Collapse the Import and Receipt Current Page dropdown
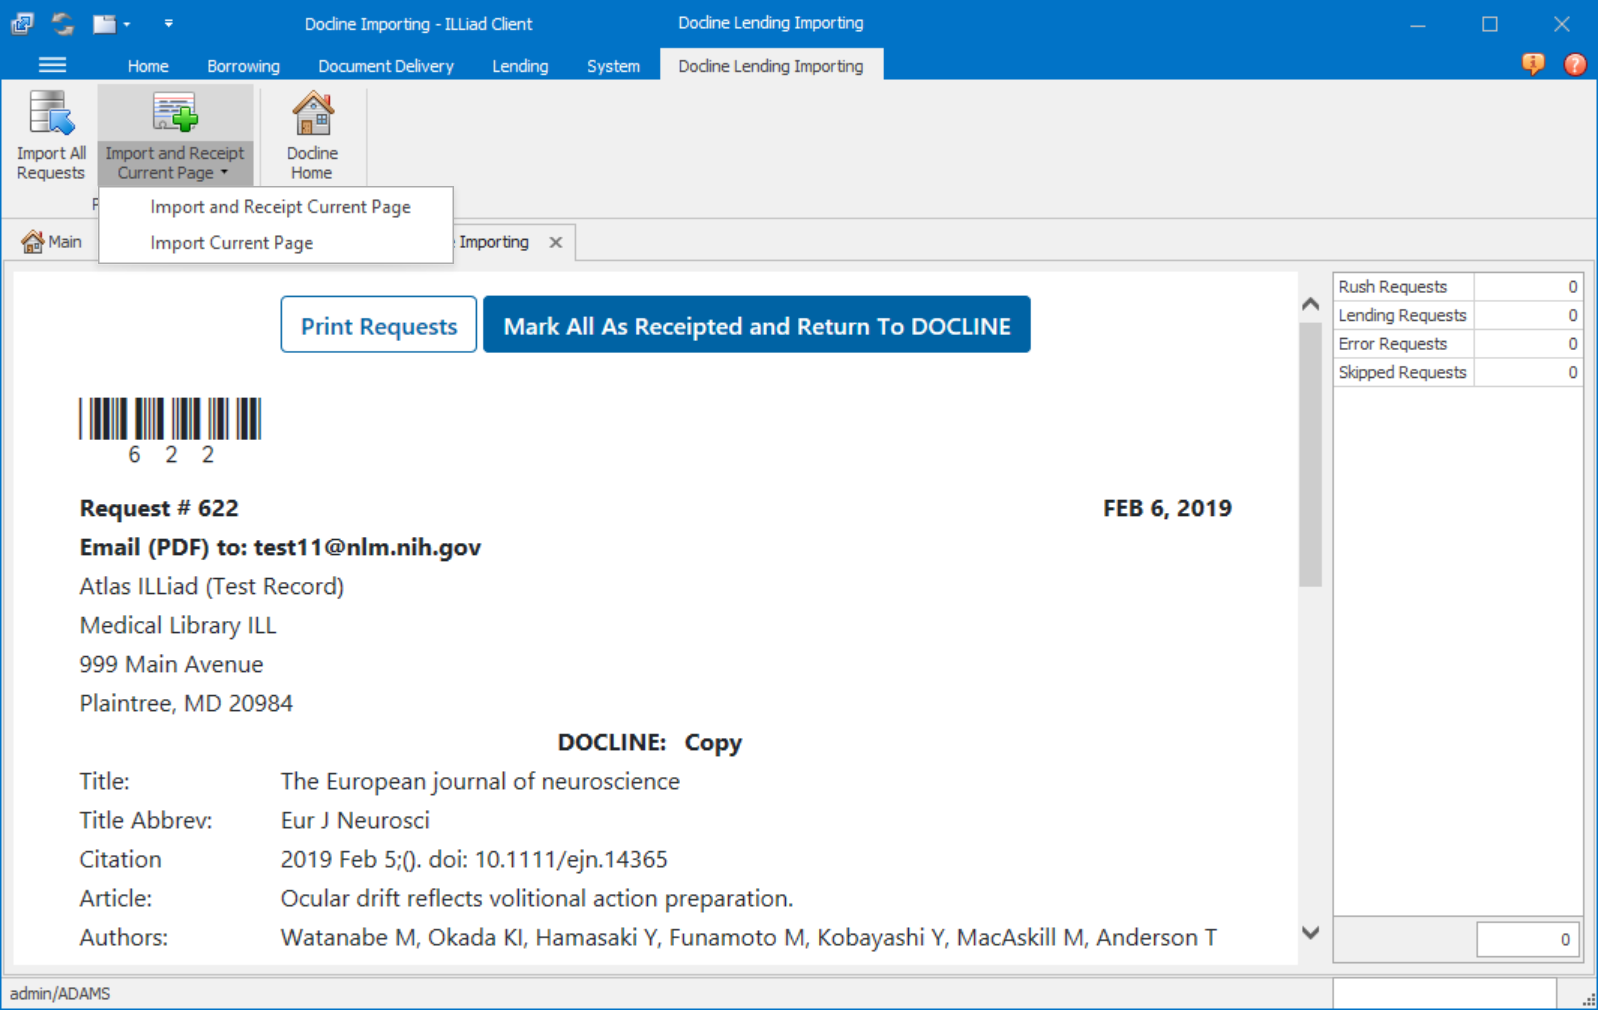Image resolution: width=1598 pixels, height=1010 pixels. point(224,173)
